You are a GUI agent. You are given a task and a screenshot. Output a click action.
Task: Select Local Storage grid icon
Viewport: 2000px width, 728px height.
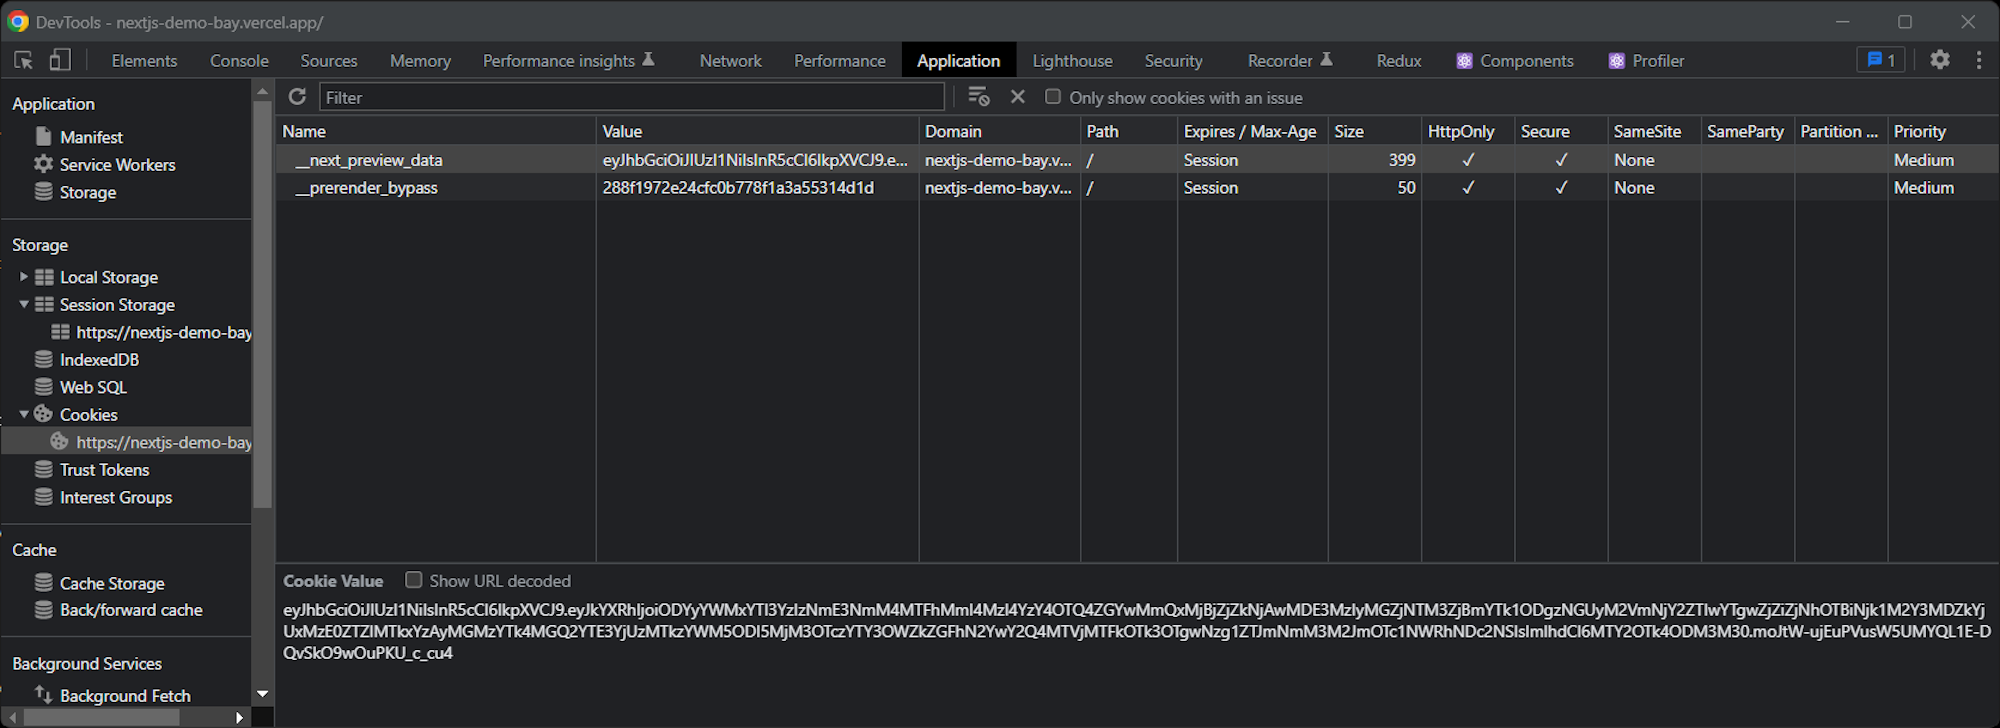[44, 277]
